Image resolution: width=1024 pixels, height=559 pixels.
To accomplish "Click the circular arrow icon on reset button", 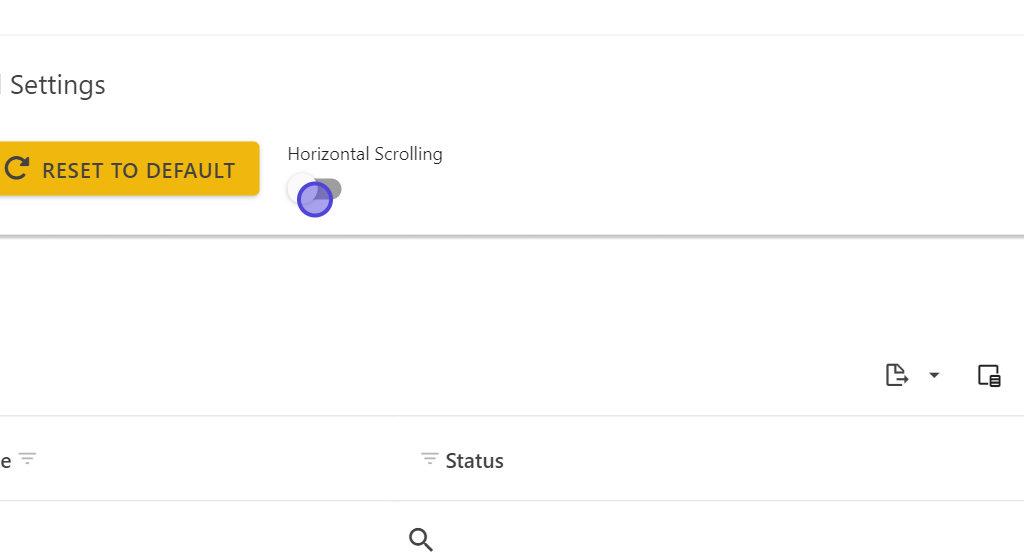I will pos(16,169).
